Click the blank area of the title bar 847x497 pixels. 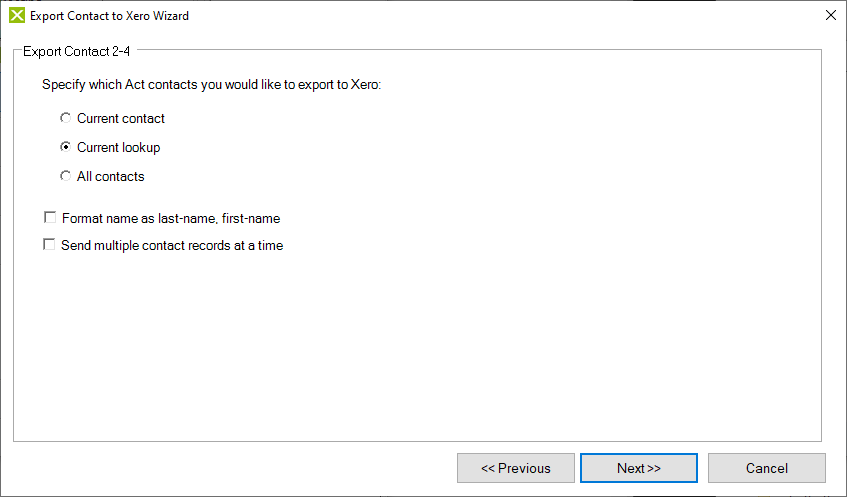(x=486, y=16)
